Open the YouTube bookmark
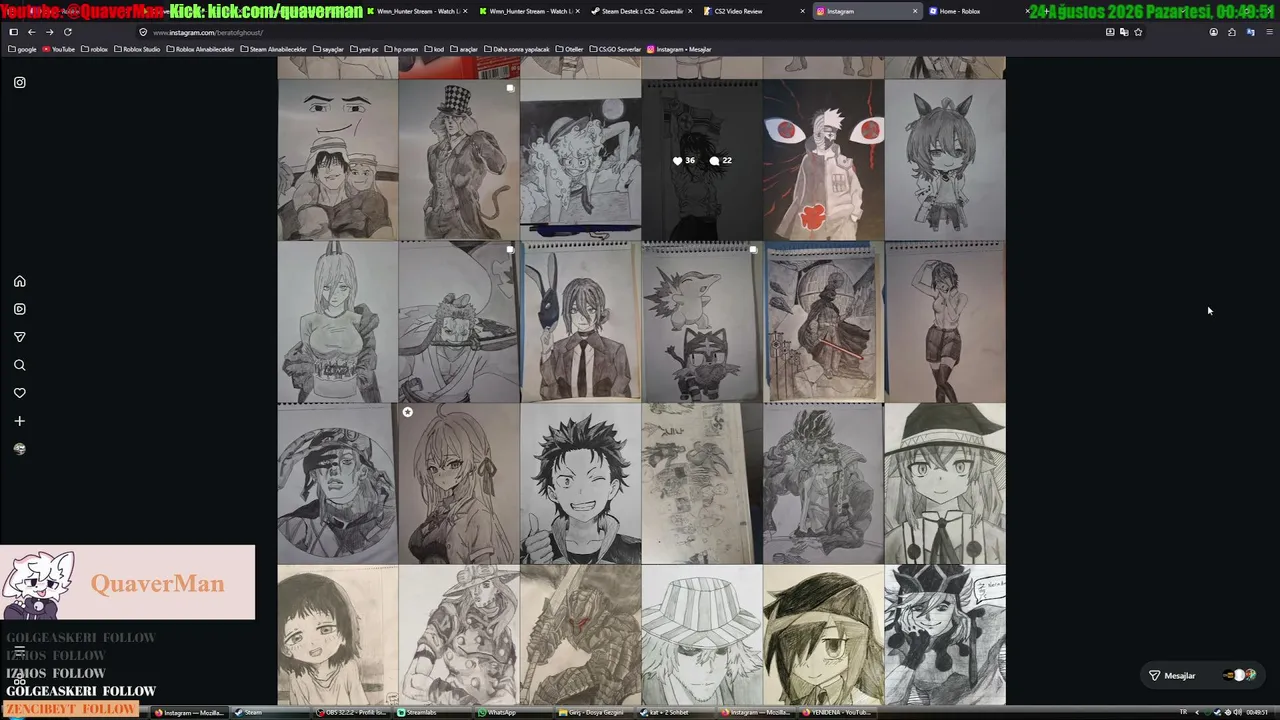The height and width of the screenshot is (720, 1280). 59,49
